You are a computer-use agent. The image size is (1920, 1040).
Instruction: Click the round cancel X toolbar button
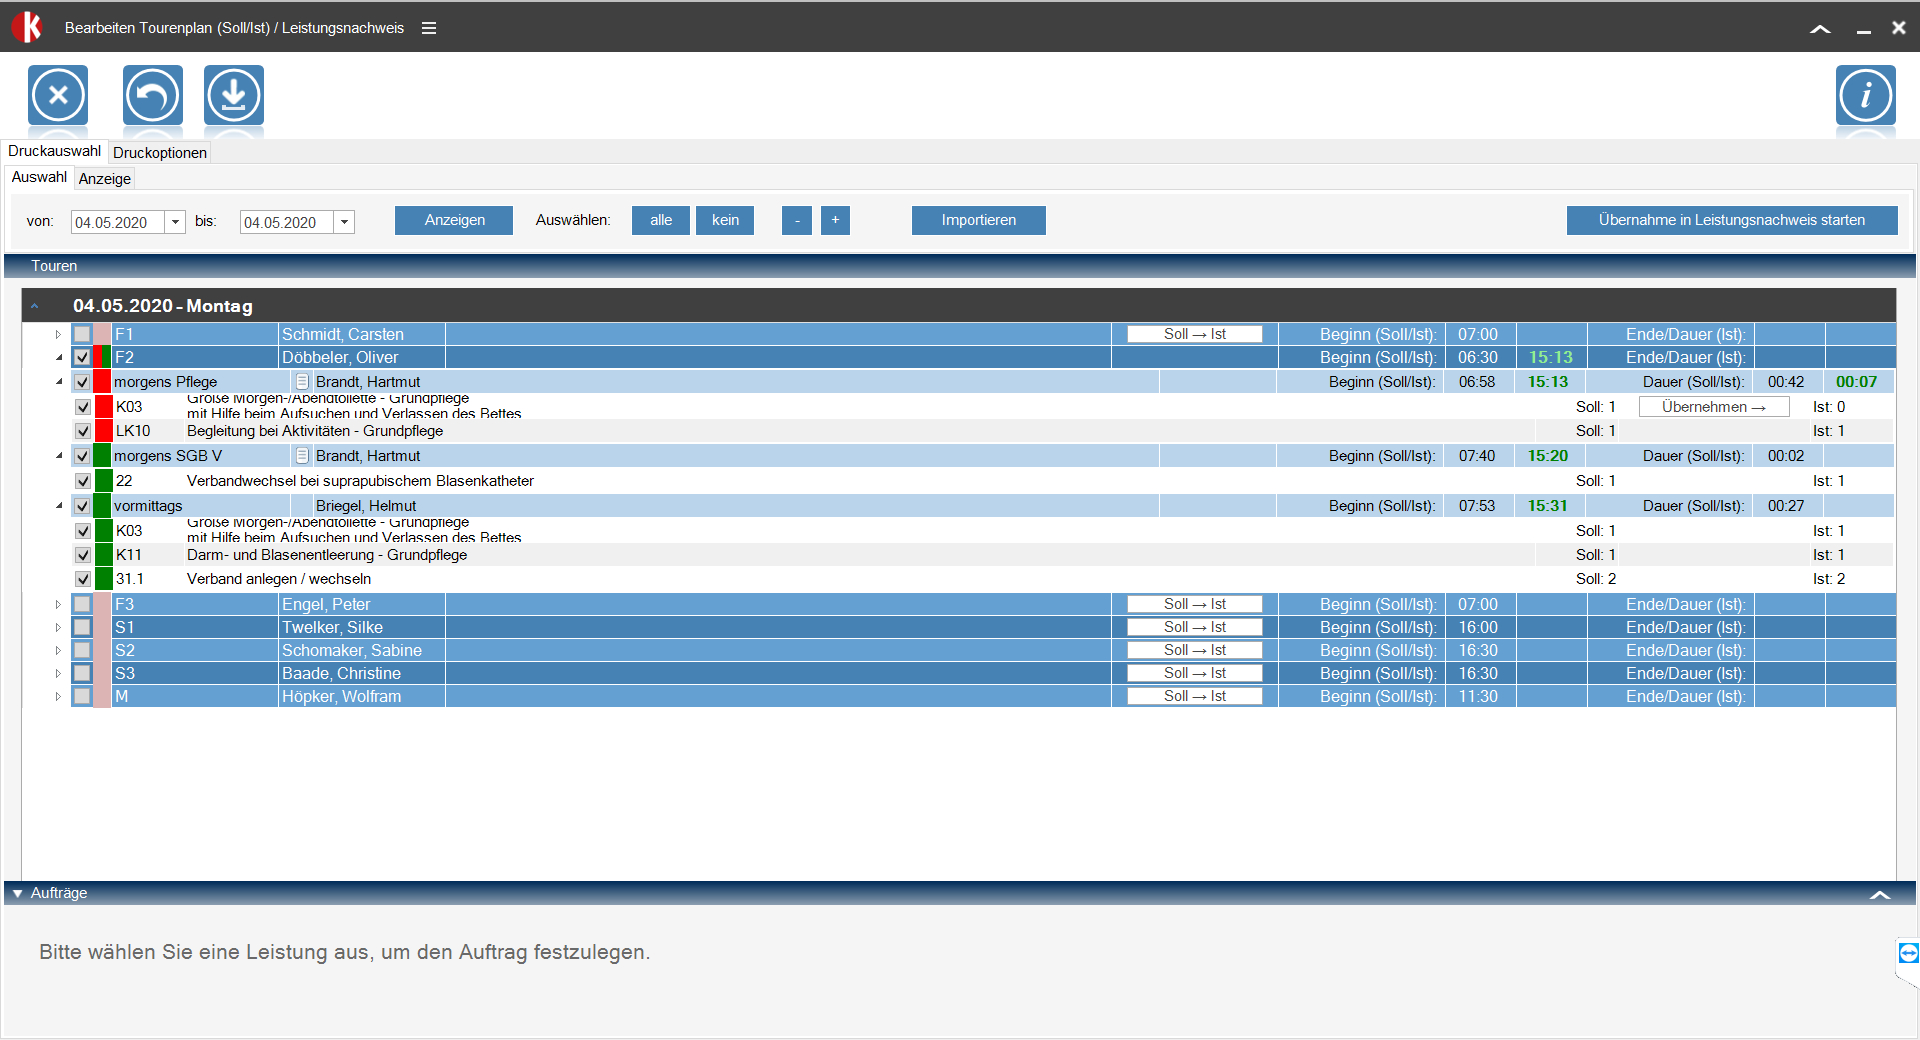(58, 96)
